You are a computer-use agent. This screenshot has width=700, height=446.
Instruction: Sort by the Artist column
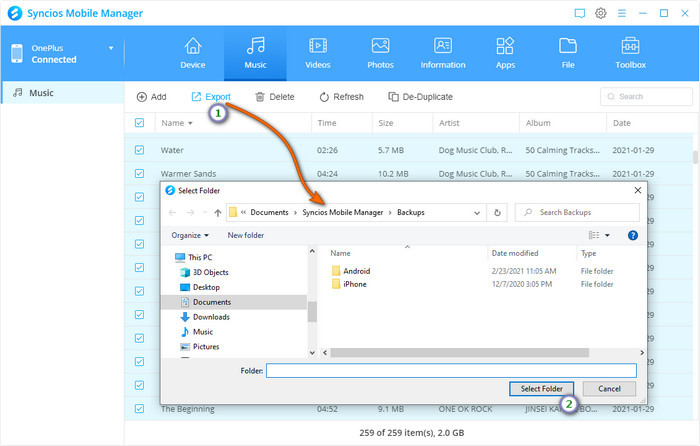(449, 123)
